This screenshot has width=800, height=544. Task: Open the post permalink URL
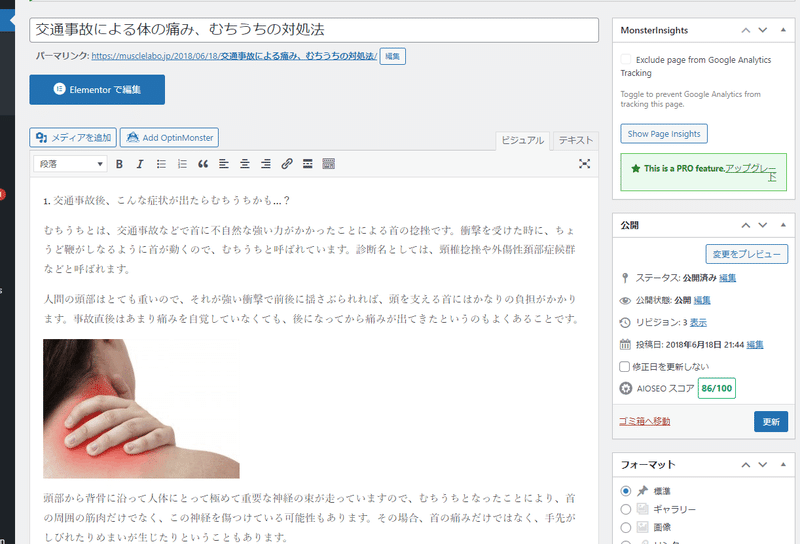pyautogui.click(x=234, y=56)
